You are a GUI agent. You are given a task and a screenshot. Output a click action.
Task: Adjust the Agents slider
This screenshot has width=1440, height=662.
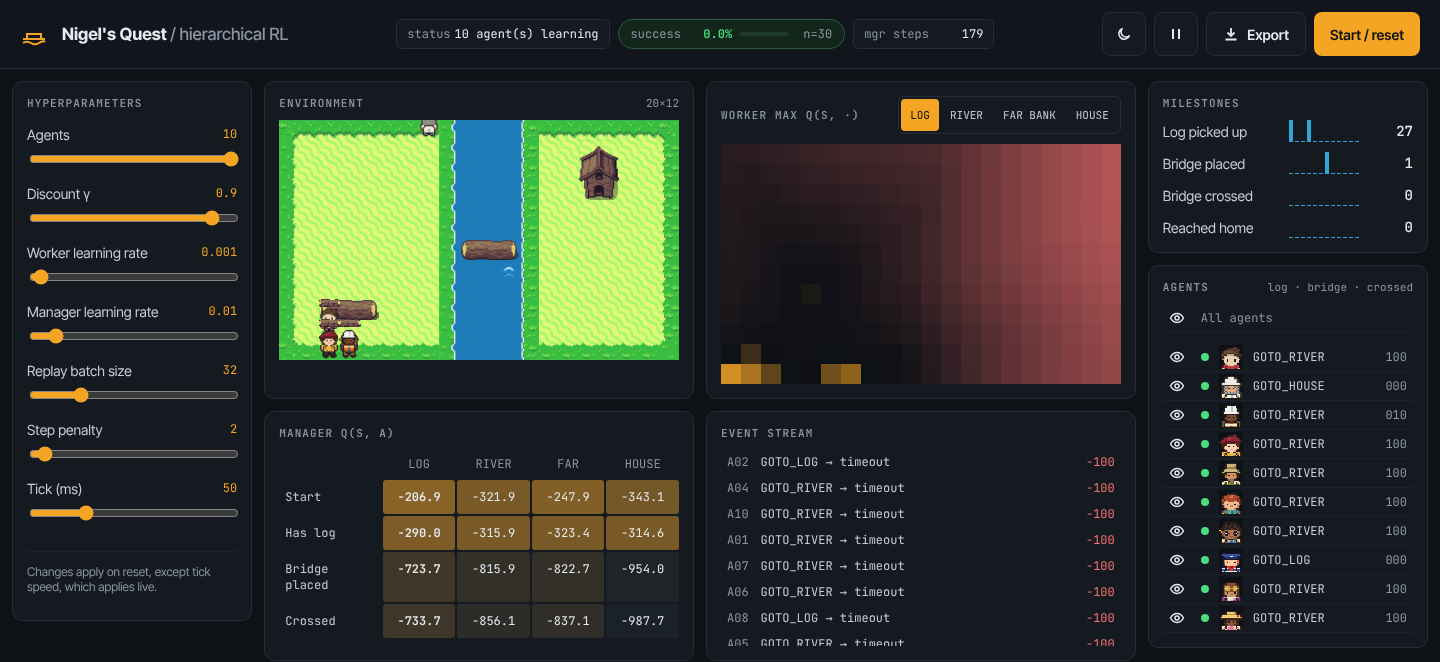[134, 159]
